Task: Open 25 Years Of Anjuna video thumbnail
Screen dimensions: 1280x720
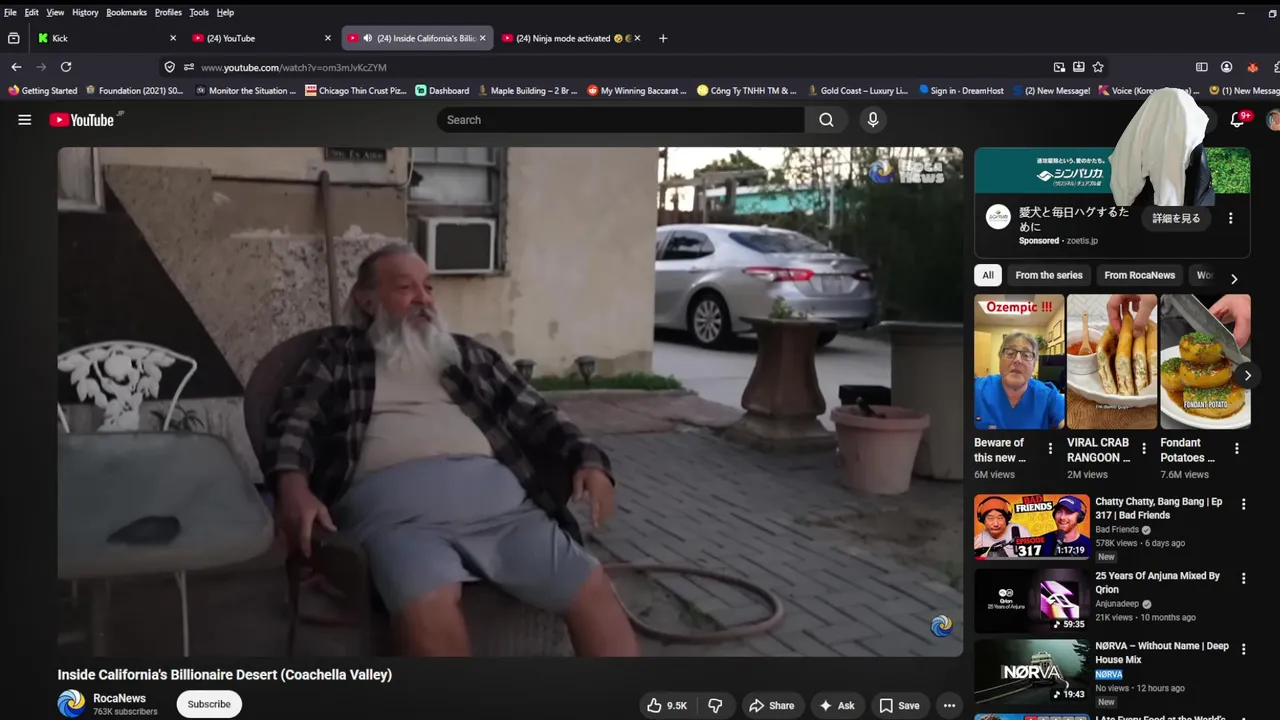Action: pyautogui.click(x=1032, y=601)
